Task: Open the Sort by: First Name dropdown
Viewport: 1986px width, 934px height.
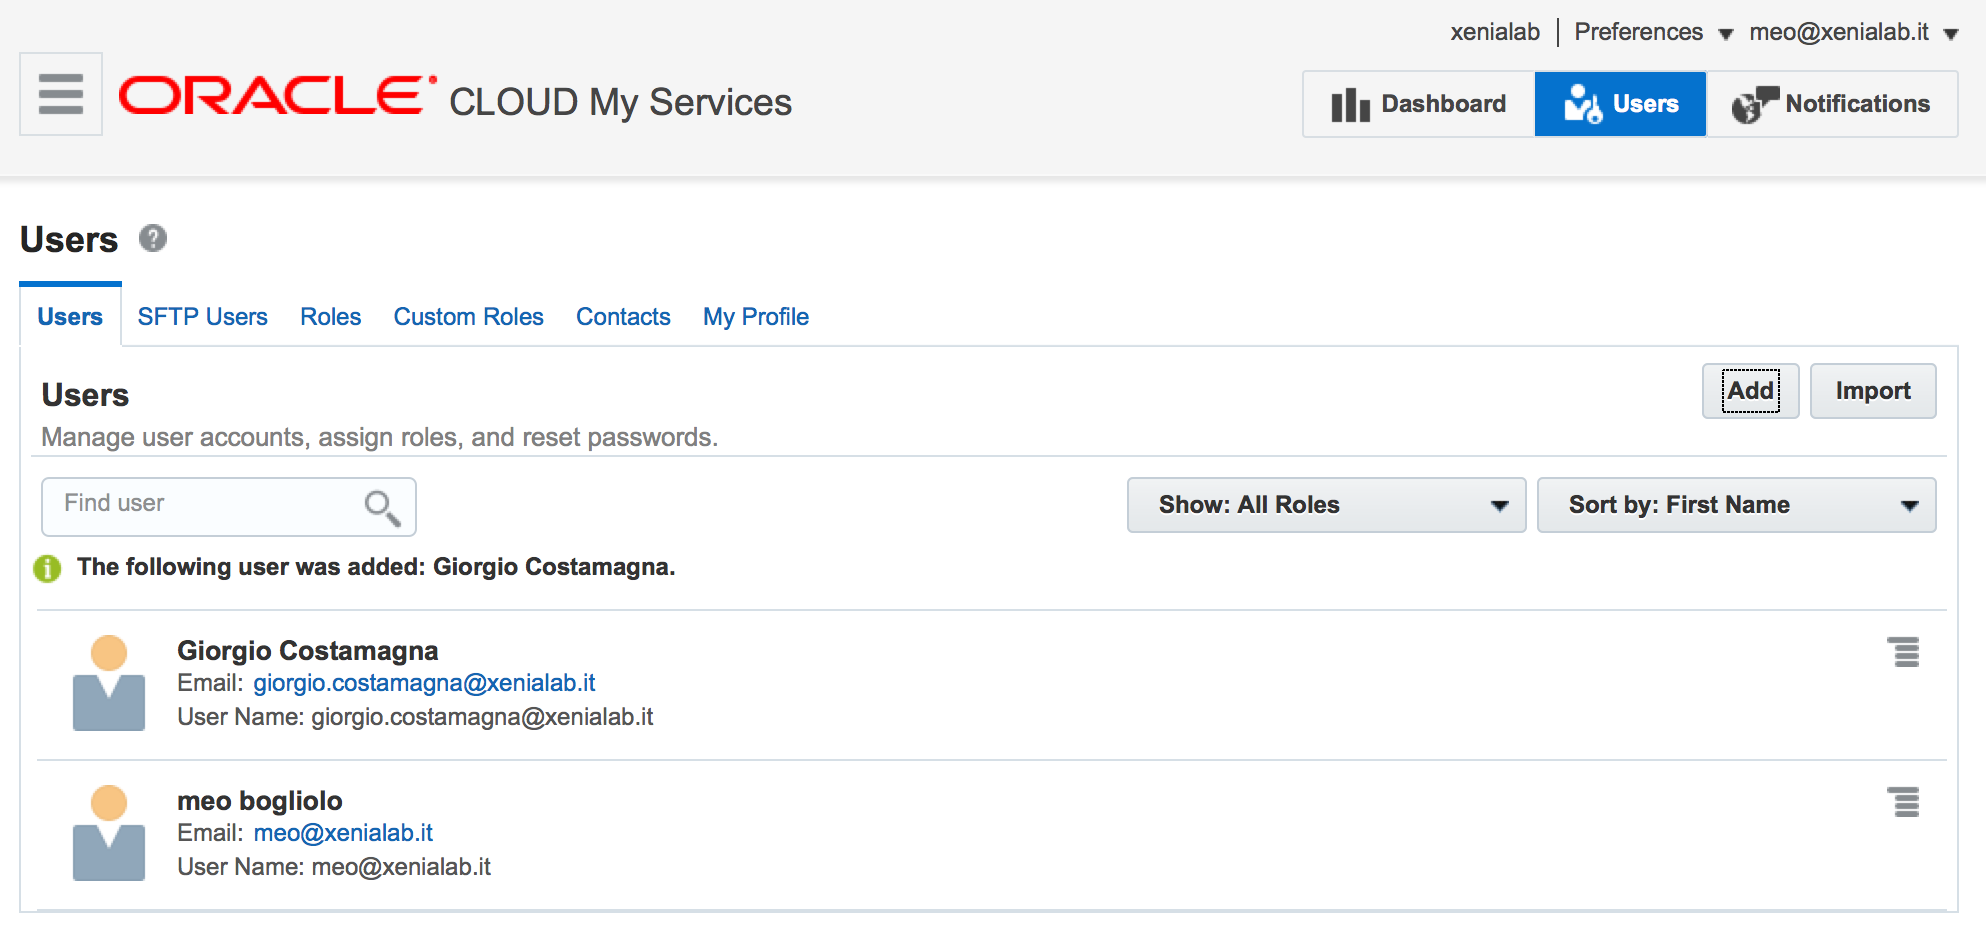Action: pos(1736,505)
